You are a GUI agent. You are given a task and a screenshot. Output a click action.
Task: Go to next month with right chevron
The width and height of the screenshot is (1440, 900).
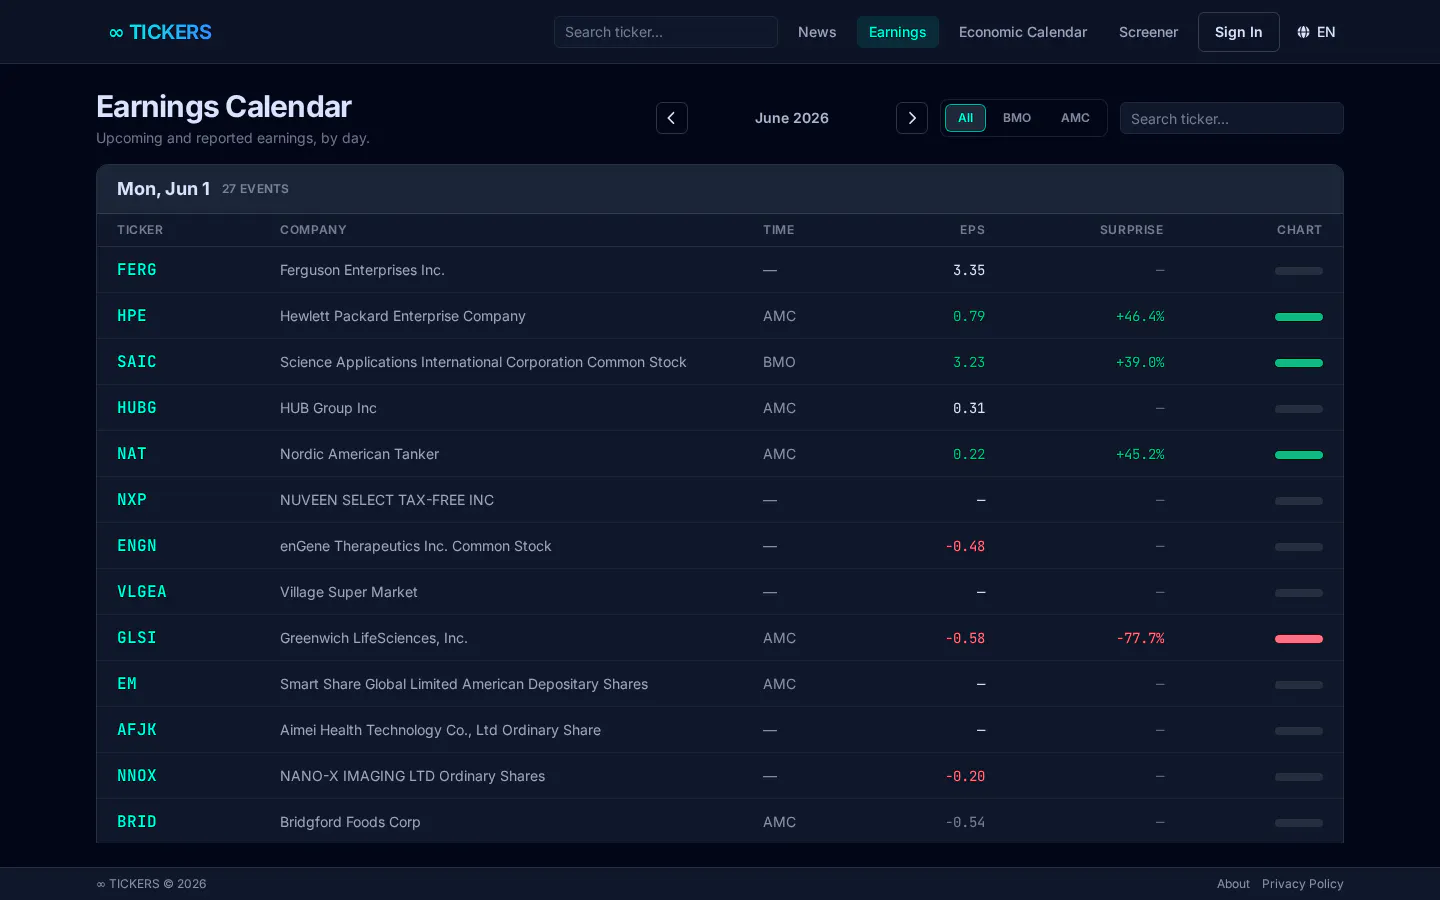click(x=912, y=118)
